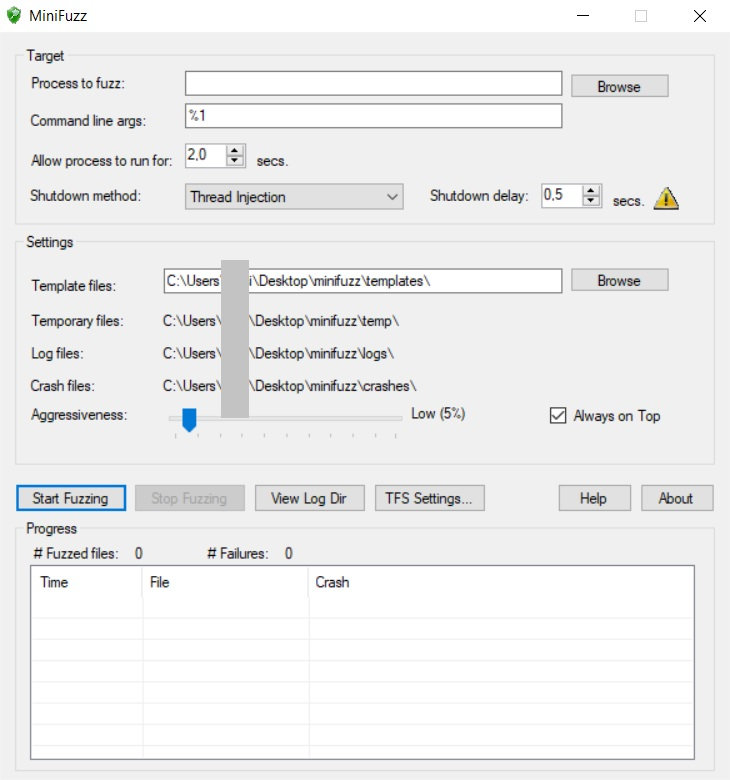This screenshot has height=780, width=730.
Task: Increase Allow process run time with up arrow
Action: (x=234, y=150)
